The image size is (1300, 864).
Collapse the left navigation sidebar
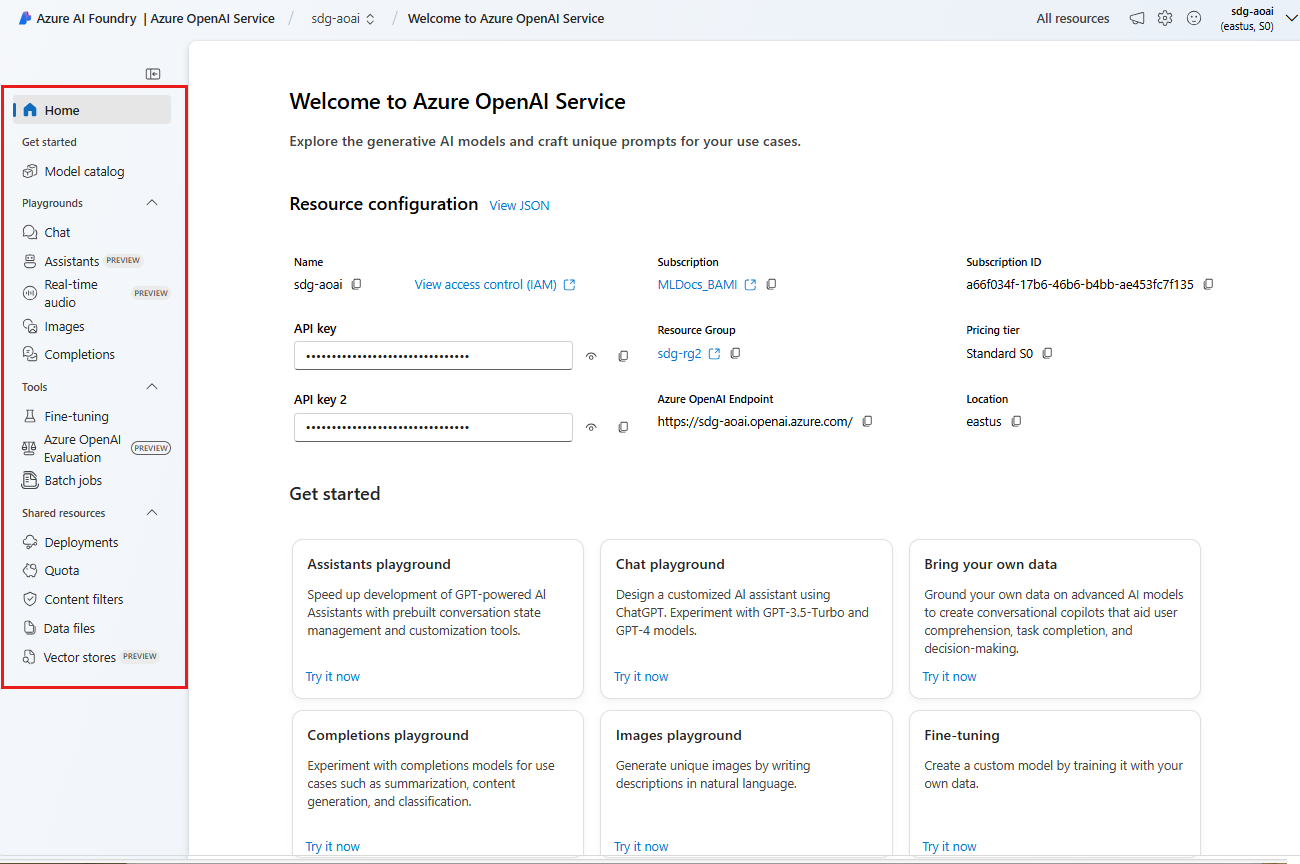[153, 74]
